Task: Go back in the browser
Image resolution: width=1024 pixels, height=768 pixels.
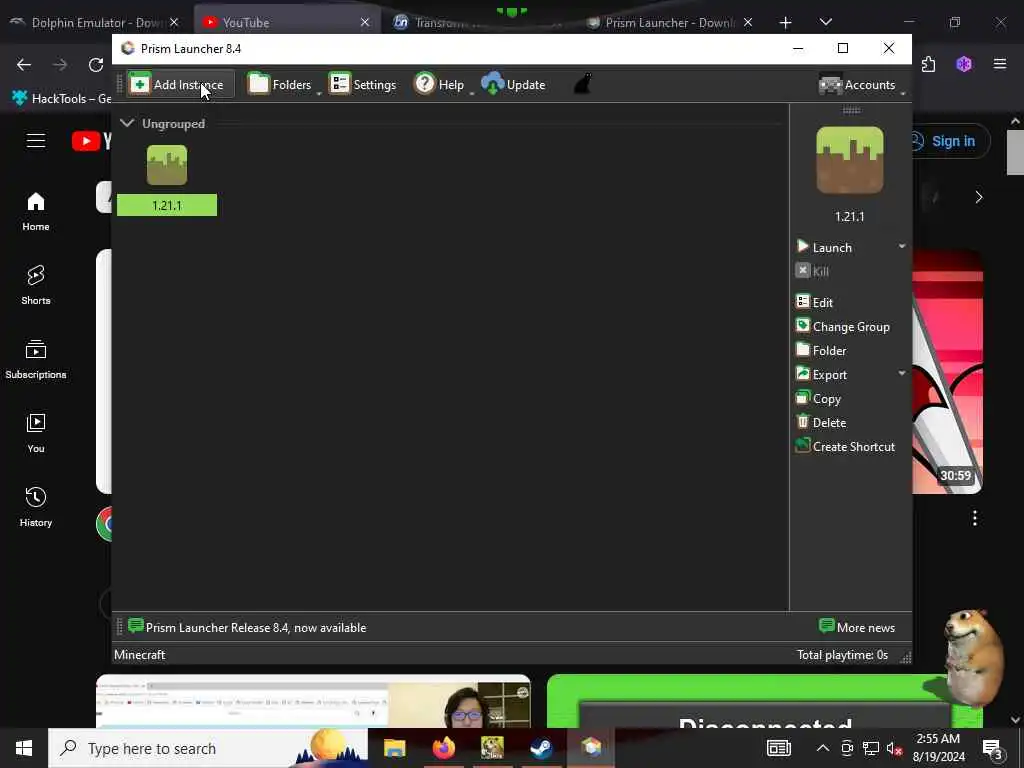Action: click(x=24, y=65)
